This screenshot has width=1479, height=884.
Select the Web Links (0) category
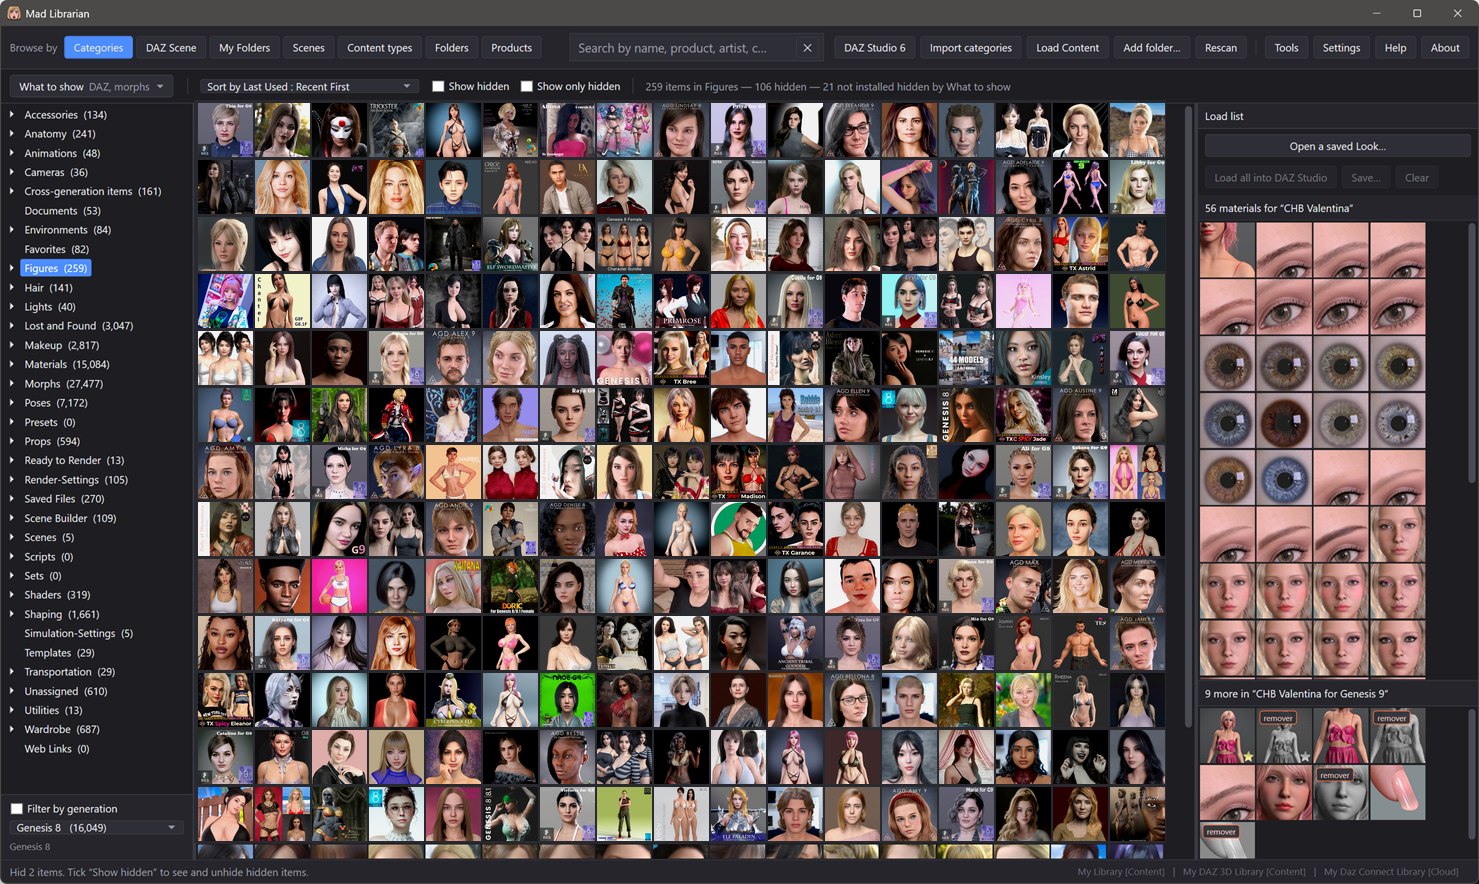tap(57, 749)
